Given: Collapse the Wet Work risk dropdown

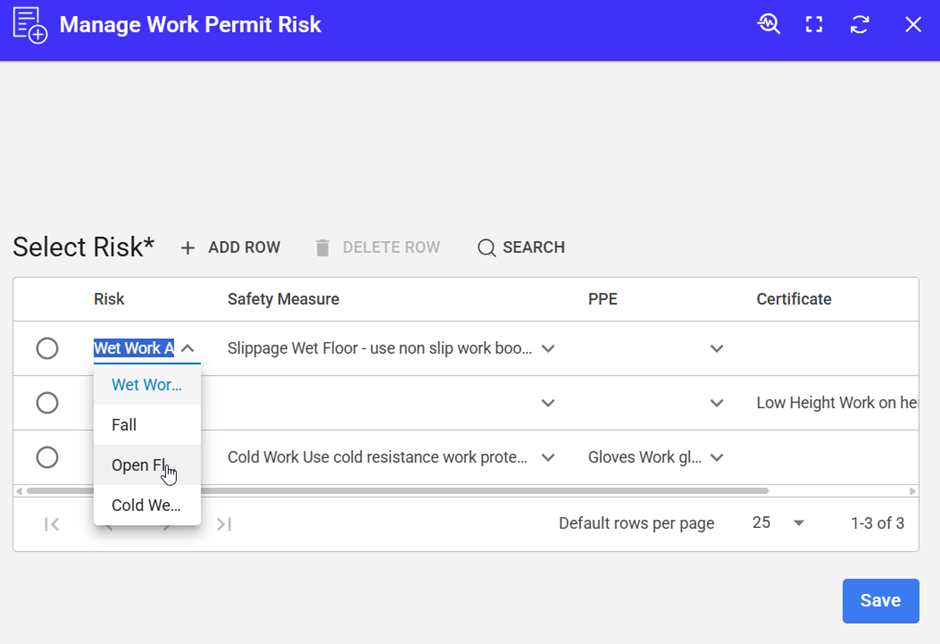Looking at the screenshot, I should coord(187,349).
